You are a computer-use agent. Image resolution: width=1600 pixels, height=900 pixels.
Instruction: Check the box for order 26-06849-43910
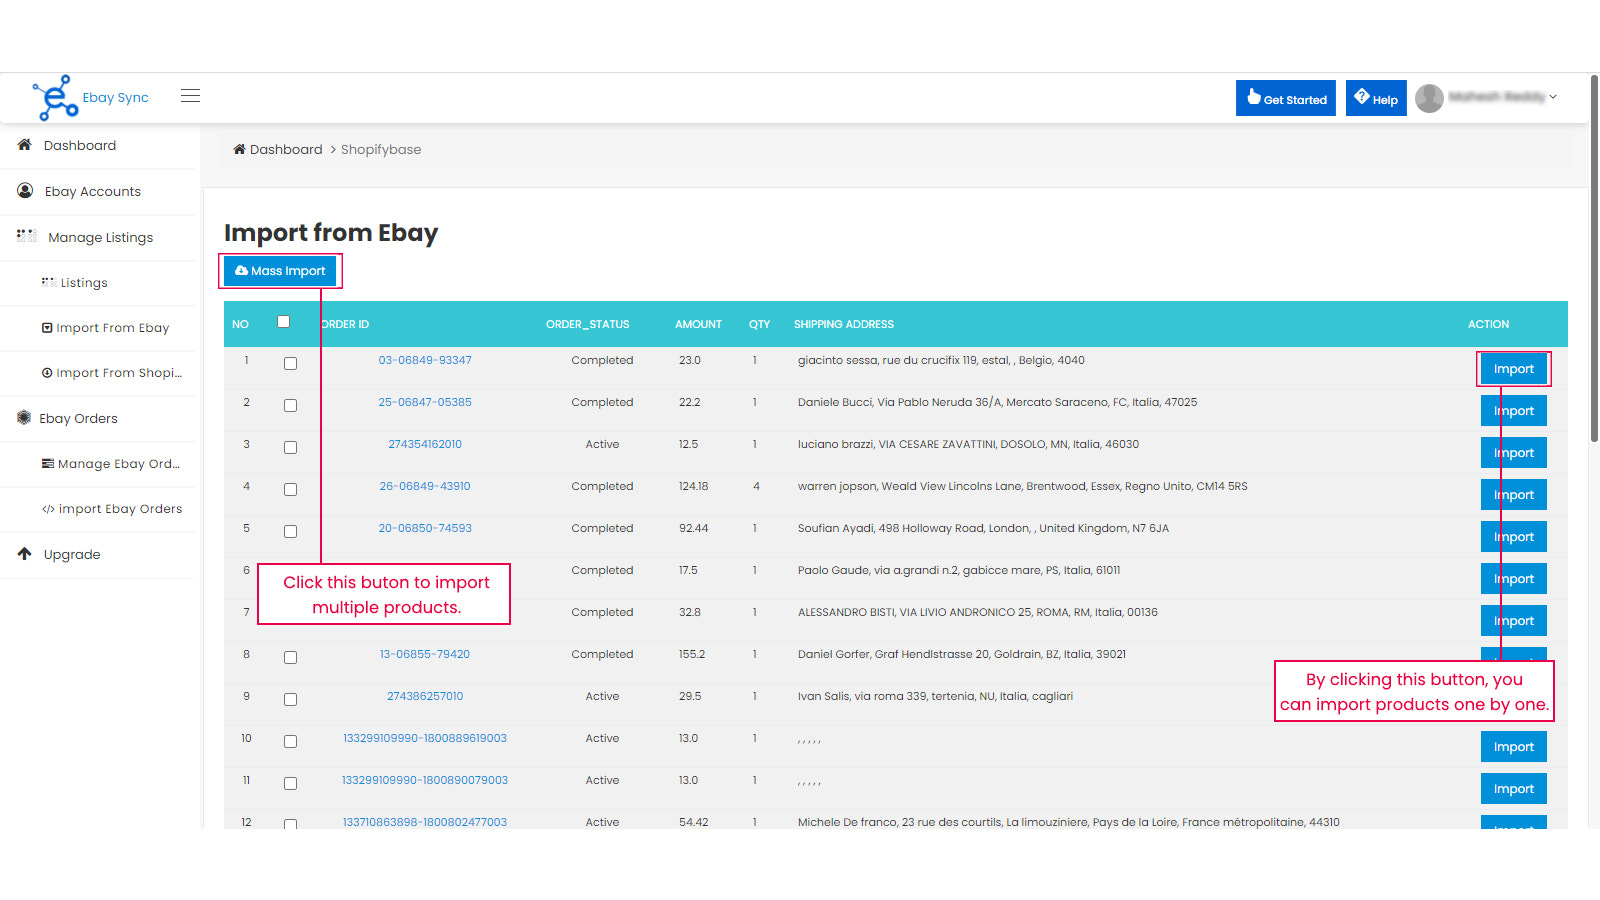(290, 489)
